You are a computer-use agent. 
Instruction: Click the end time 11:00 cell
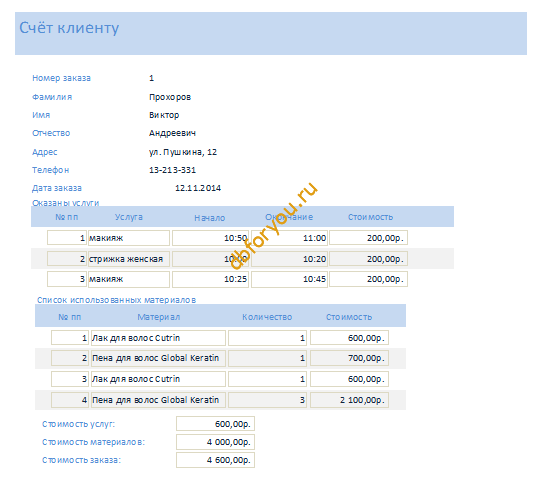click(x=289, y=238)
